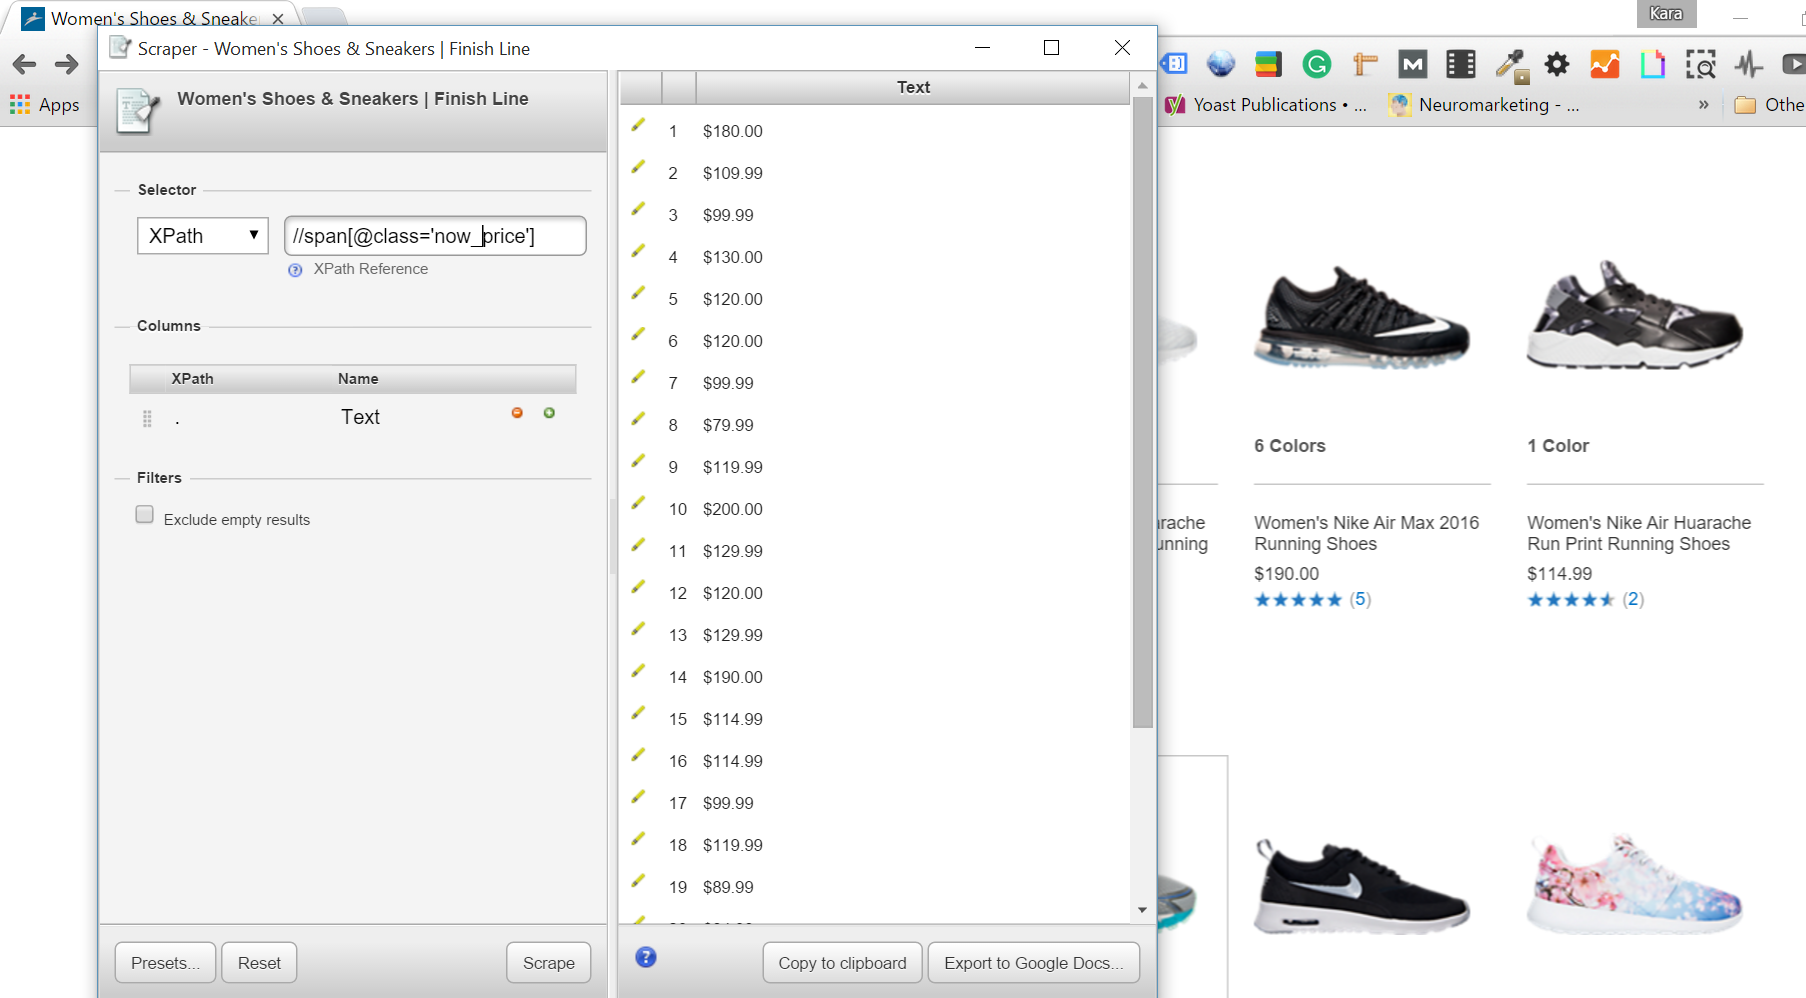Click the Tag Assistant extension icon

(x=1174, y=64)
